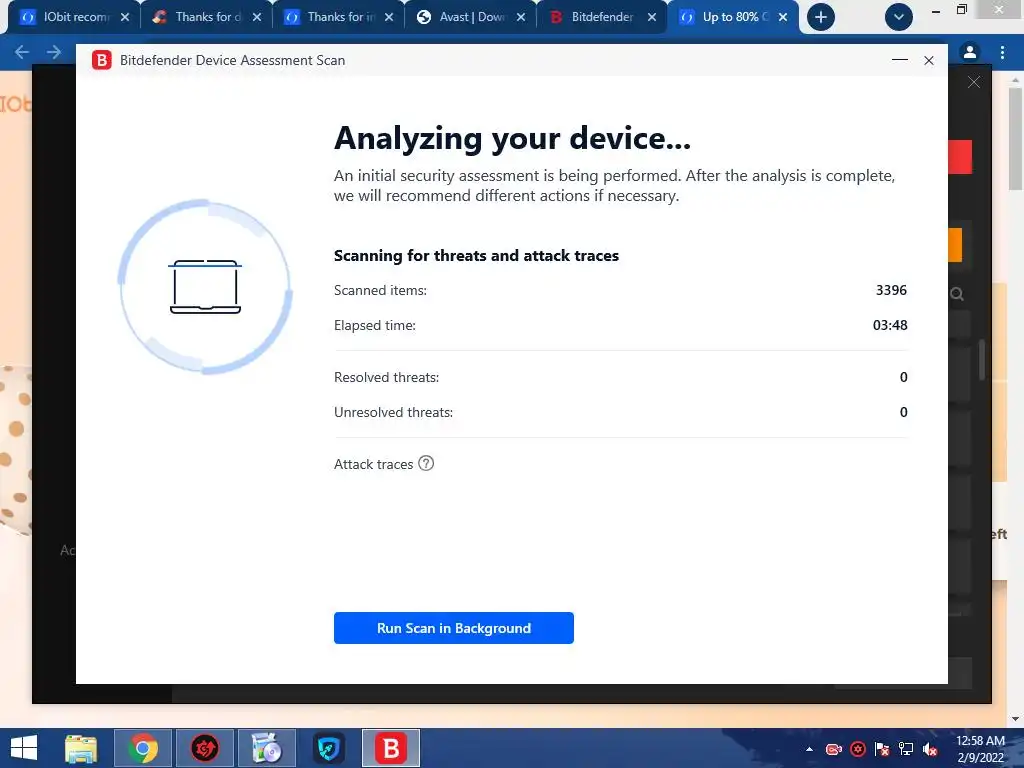Close the Bitdefender Device Assessment Scan window
Image resolution: width=1024 pixels, height=768 pixels.
(929, 60)
